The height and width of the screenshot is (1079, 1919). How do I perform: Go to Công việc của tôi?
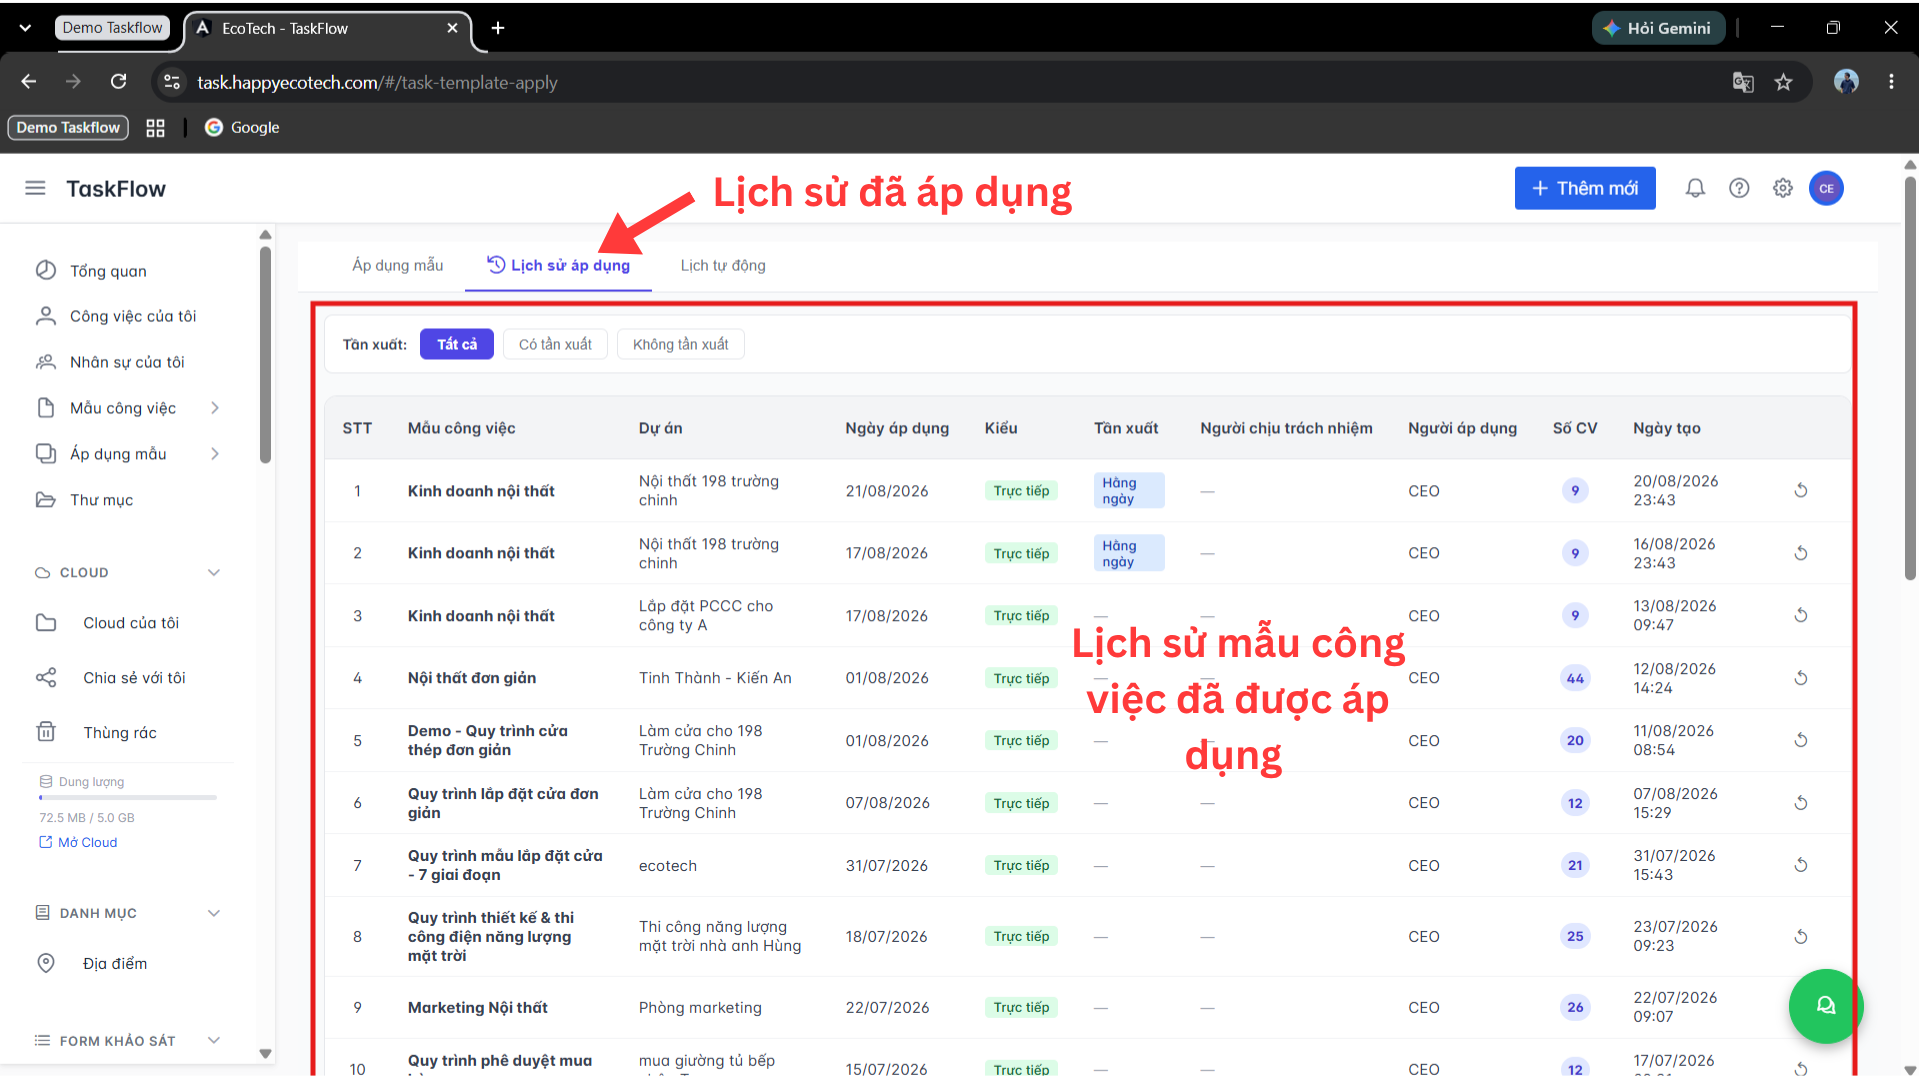click(132, 316)
